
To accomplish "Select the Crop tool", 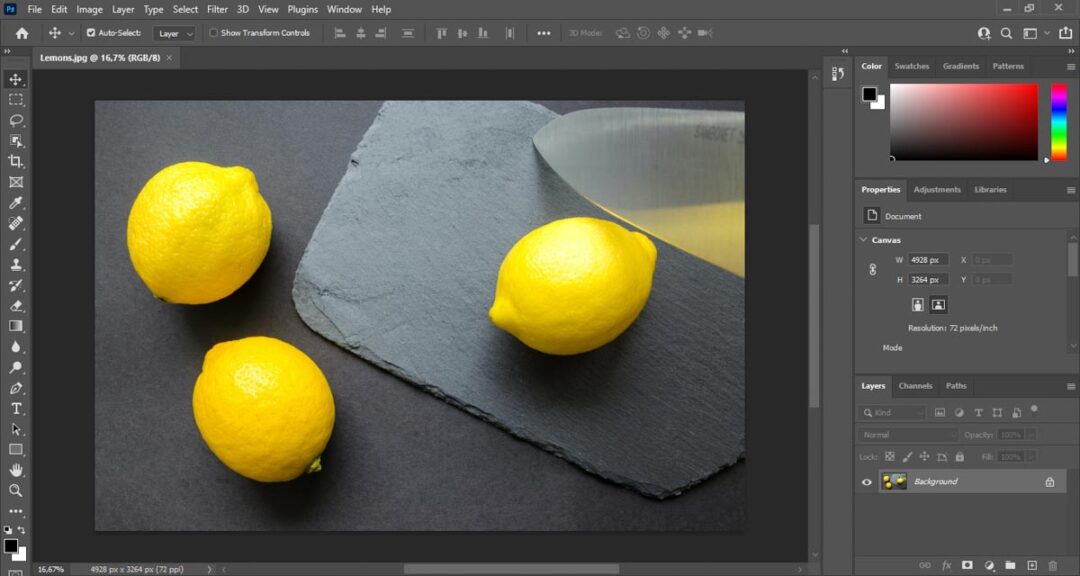I will (x=15, y=161).
